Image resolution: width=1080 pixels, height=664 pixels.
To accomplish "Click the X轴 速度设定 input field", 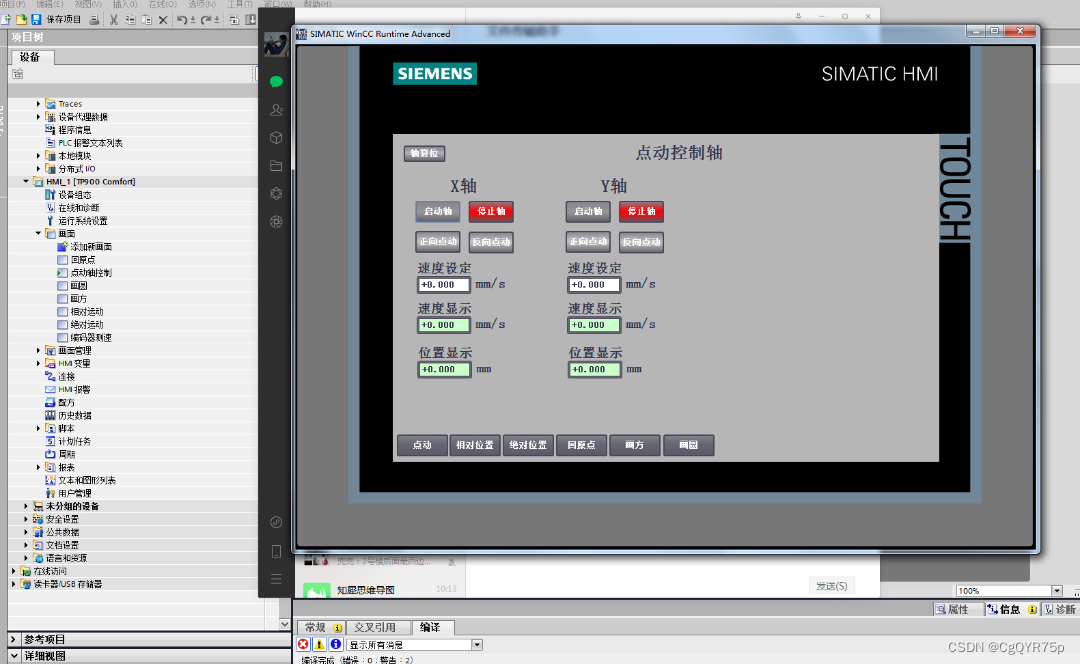I will click(444, 284).
